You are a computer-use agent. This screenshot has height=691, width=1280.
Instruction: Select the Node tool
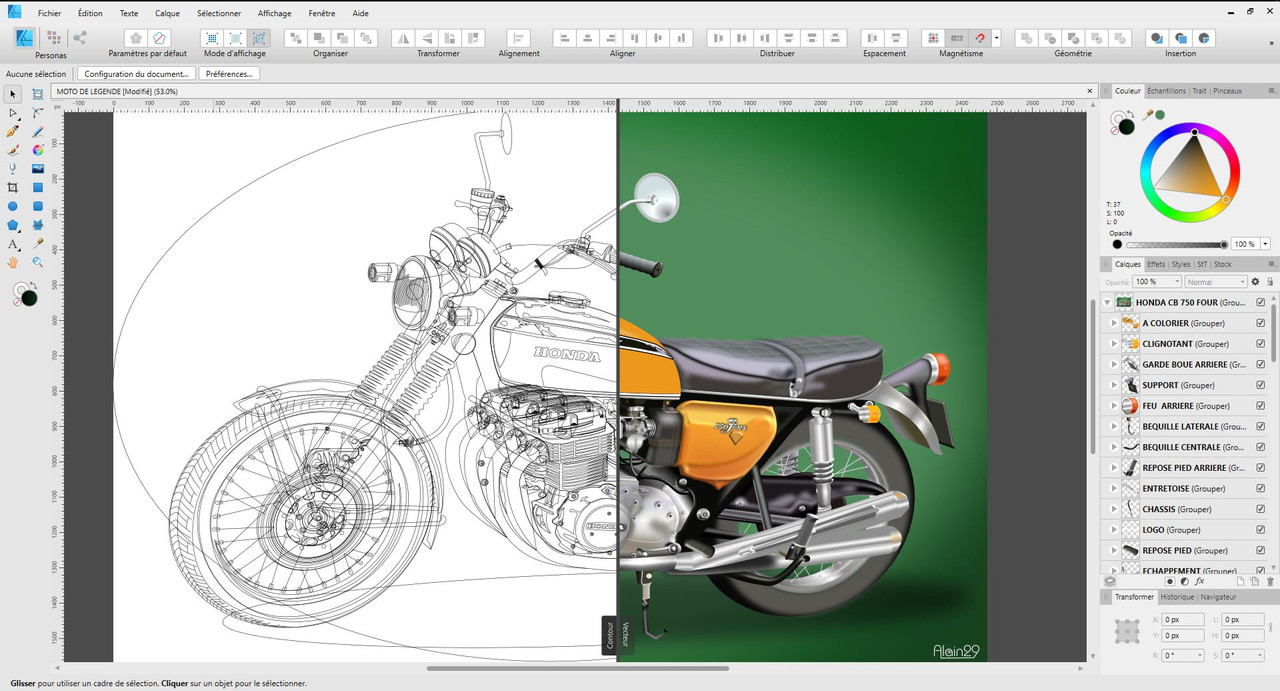click(13, 113)
